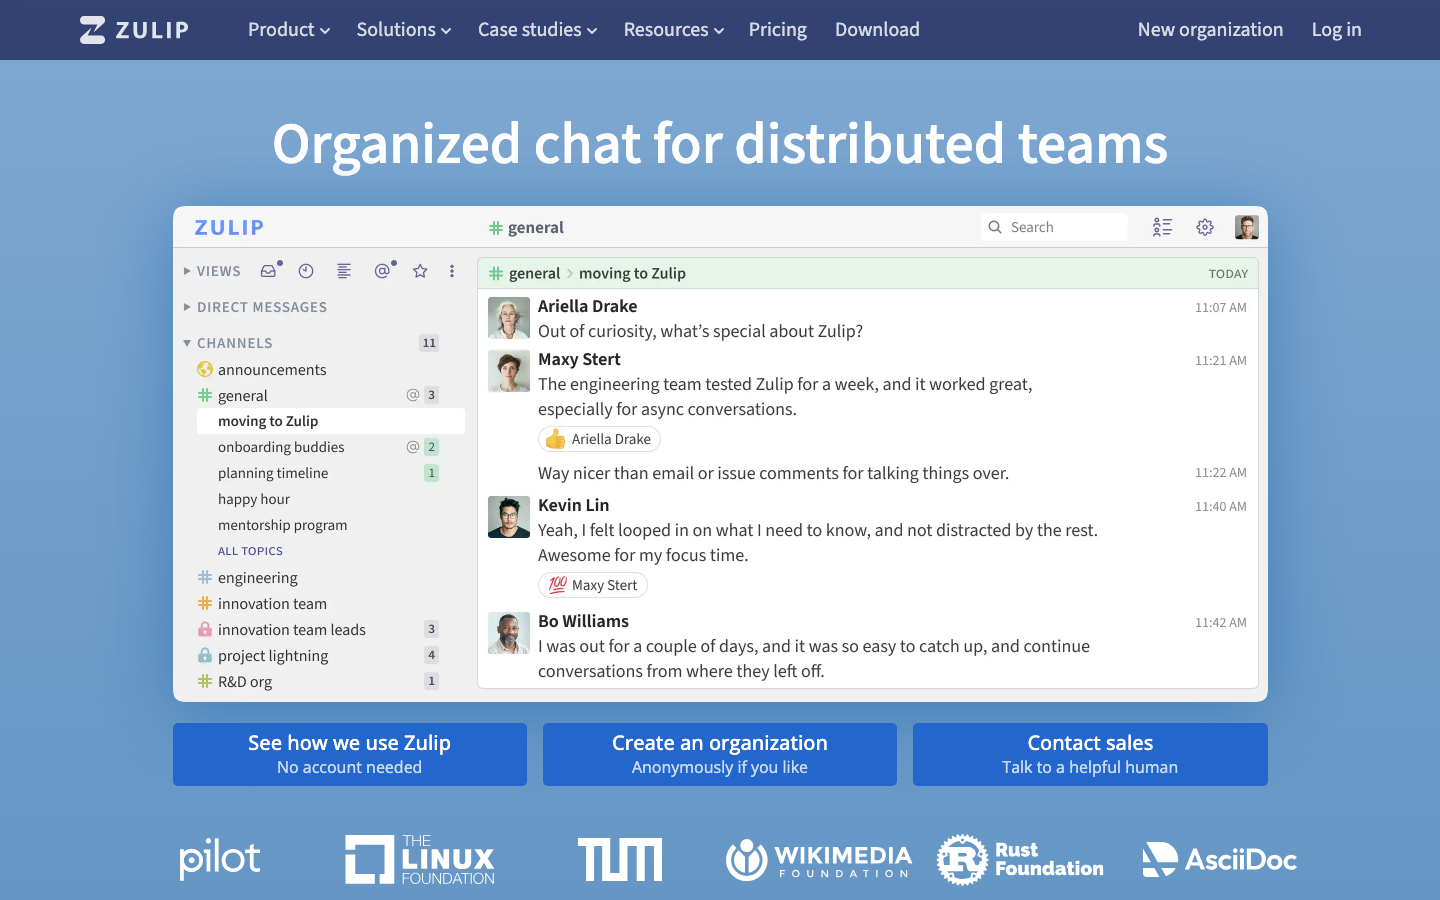Screen dimensions: 1440x900
Task: Click the Contact sales button
Action: pyautogui.click(x=1089, y=754)
